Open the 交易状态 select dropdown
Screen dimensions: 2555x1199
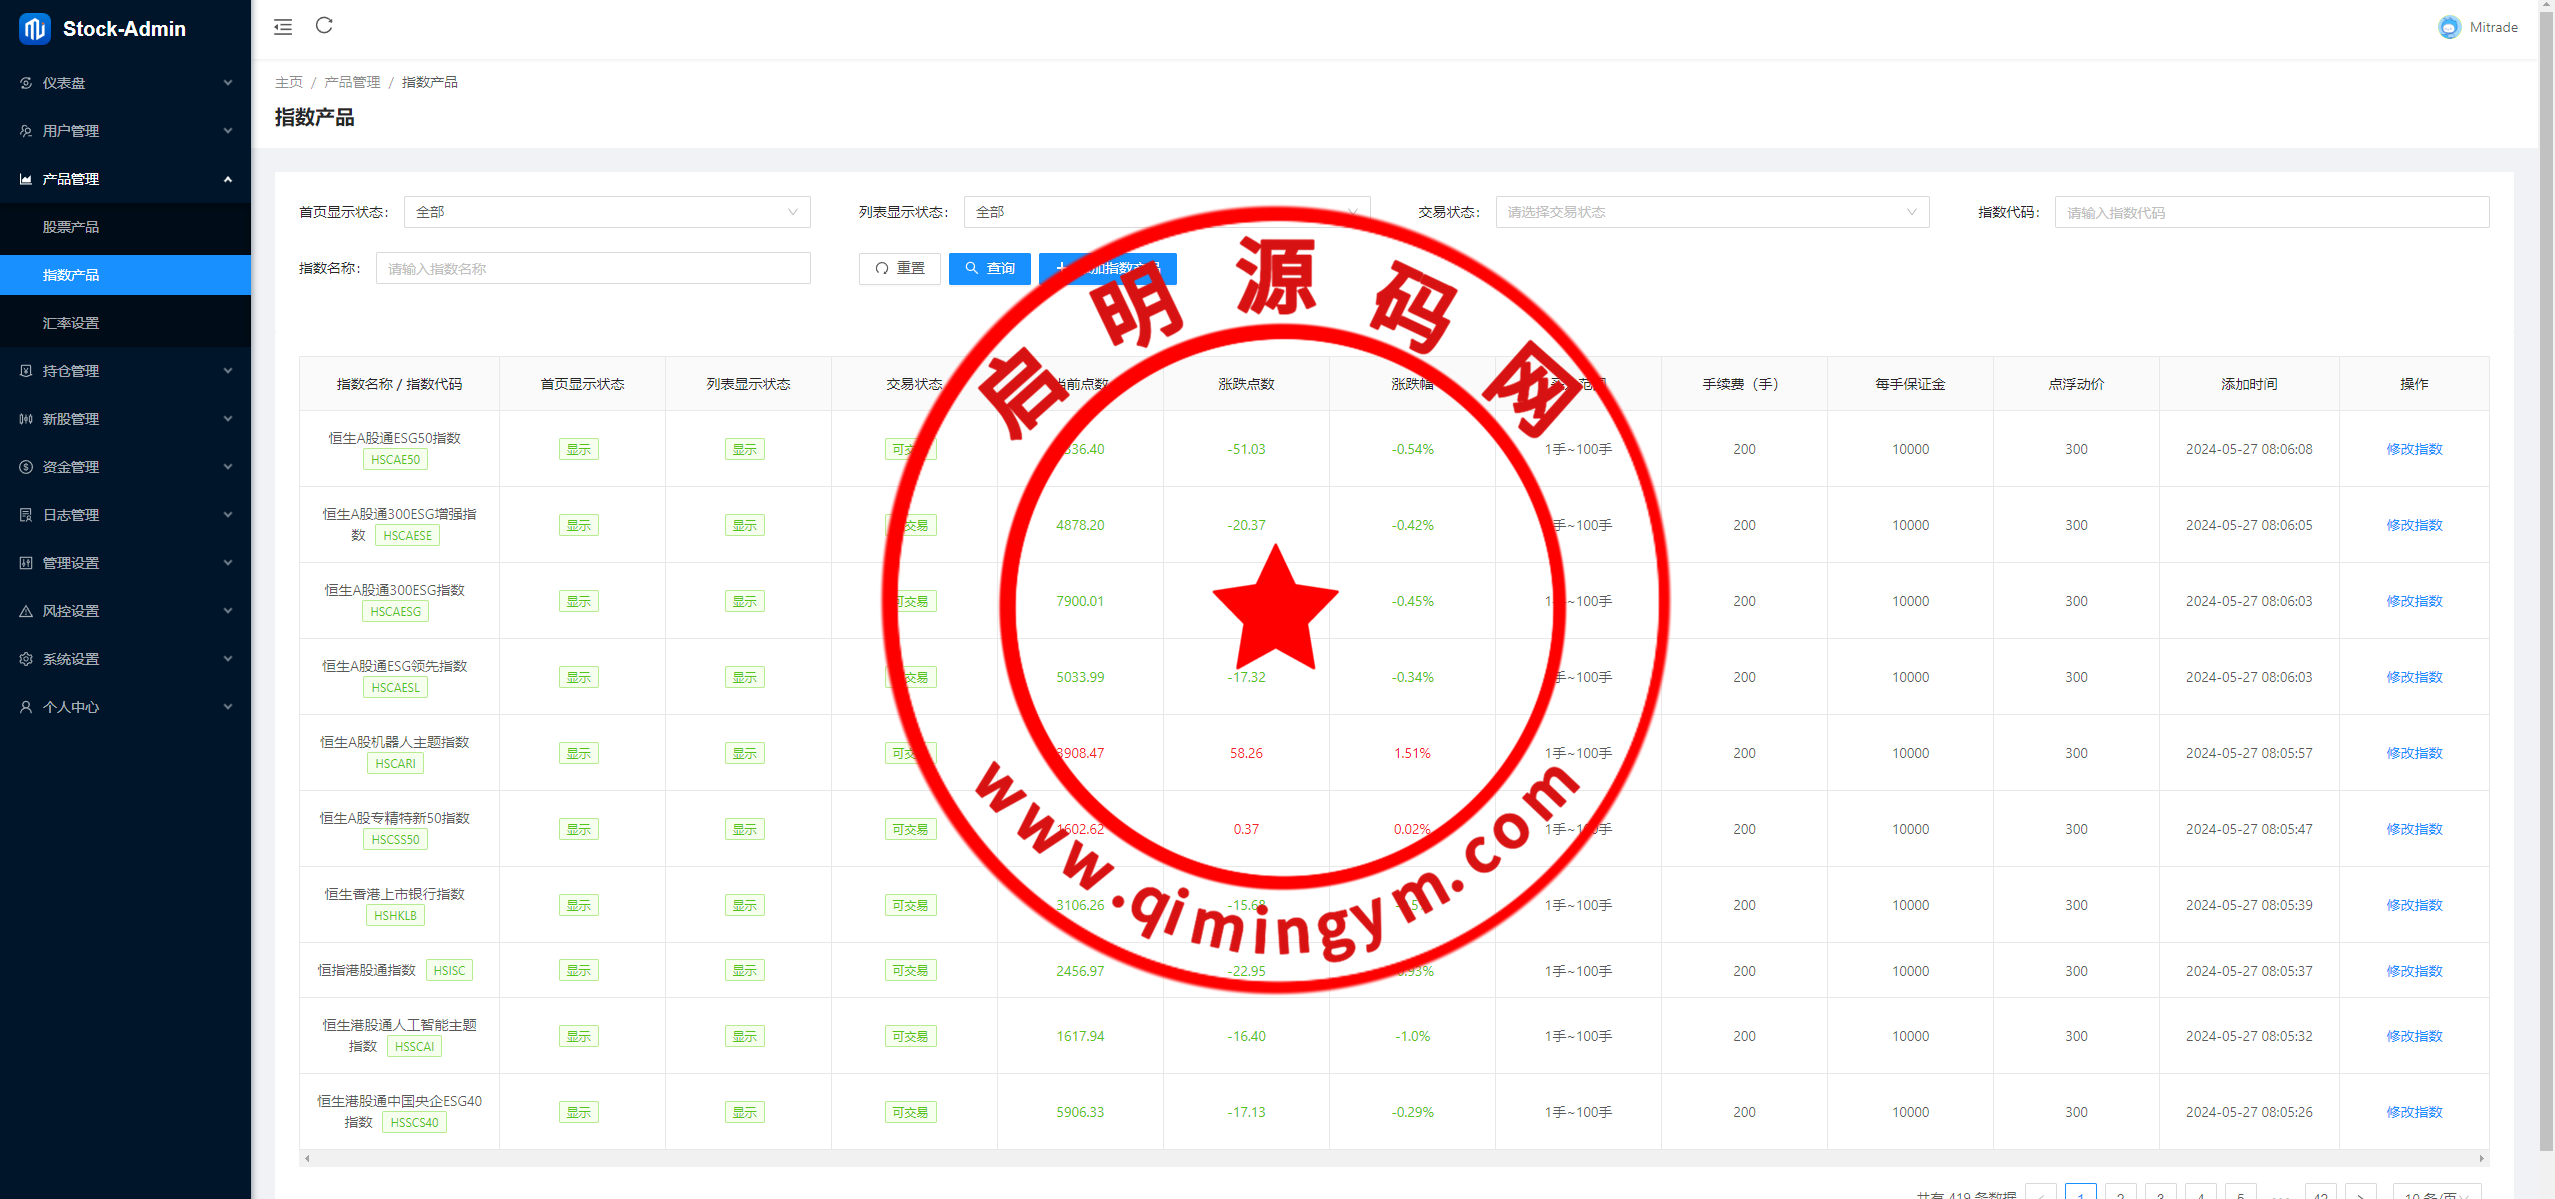(1711, 212)
